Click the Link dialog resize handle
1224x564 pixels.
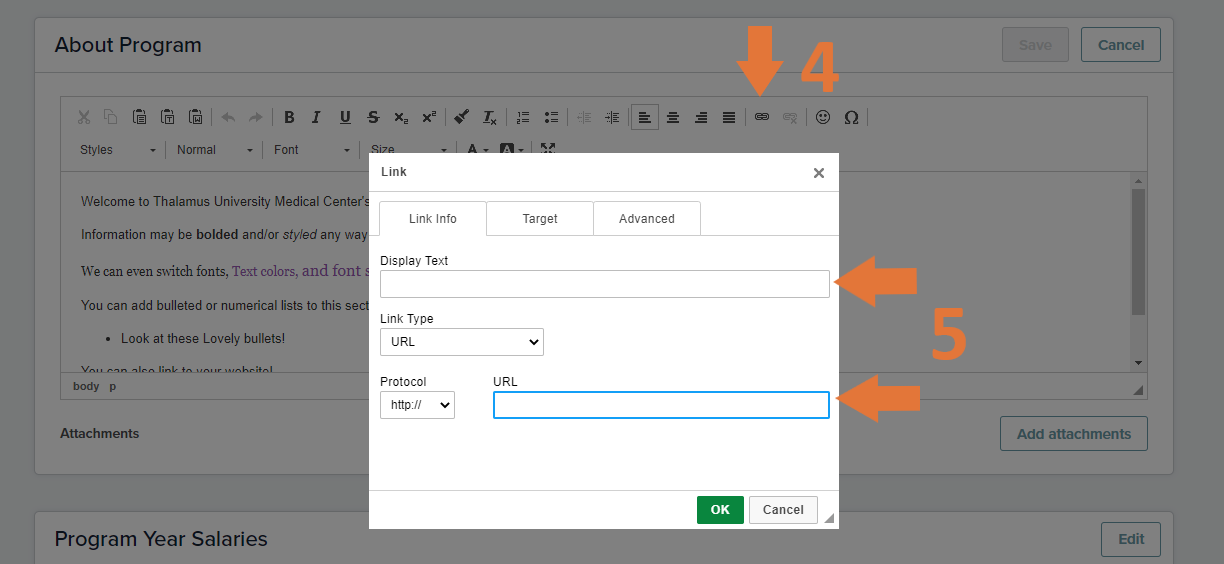click(x=828, y=518)
